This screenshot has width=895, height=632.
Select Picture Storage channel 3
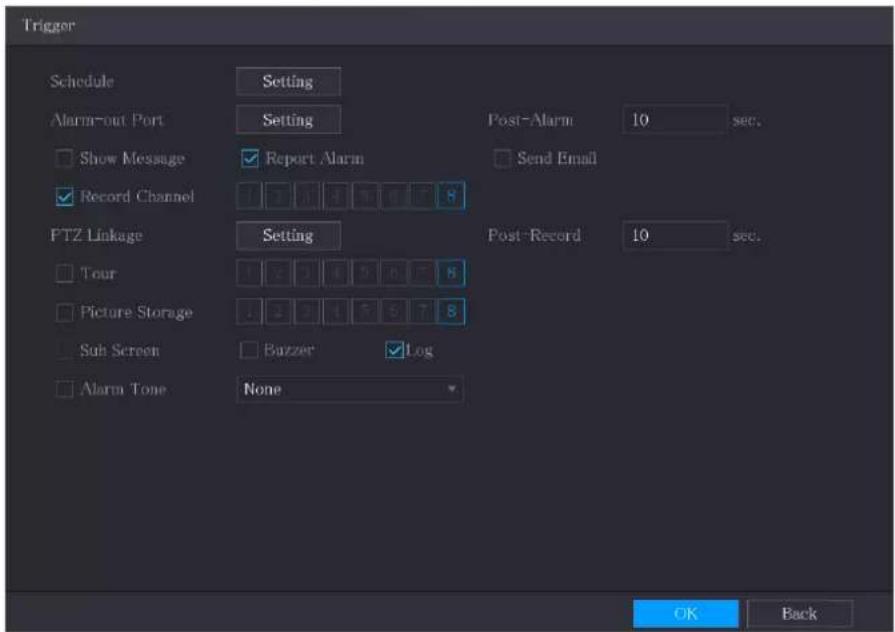pyautogui.click(x=307, y=312)
